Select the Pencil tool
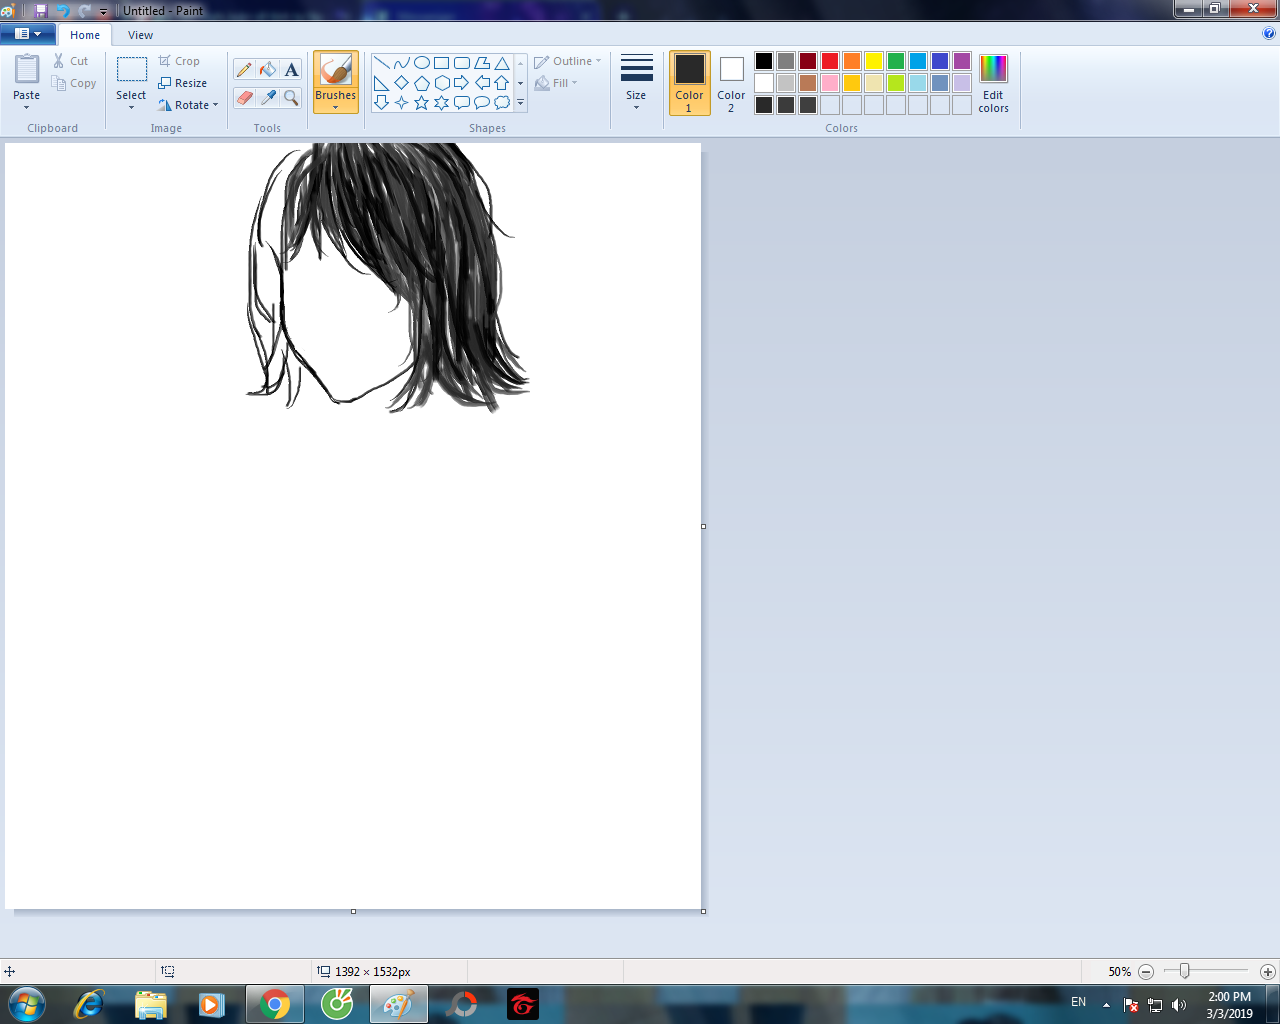Screen dimensions: 1280x1024 [244, 69]
